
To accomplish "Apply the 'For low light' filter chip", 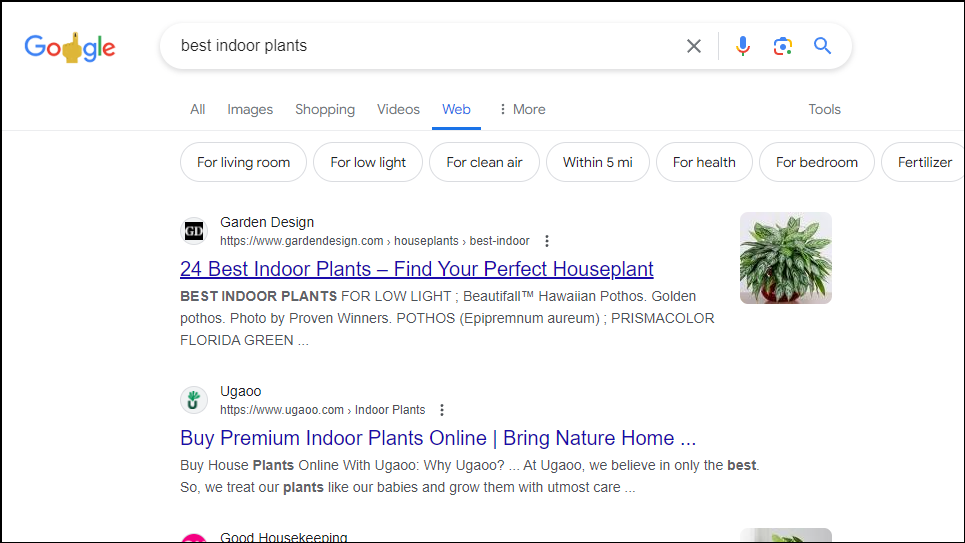I will pyautogui.click(x=368, y=163).
